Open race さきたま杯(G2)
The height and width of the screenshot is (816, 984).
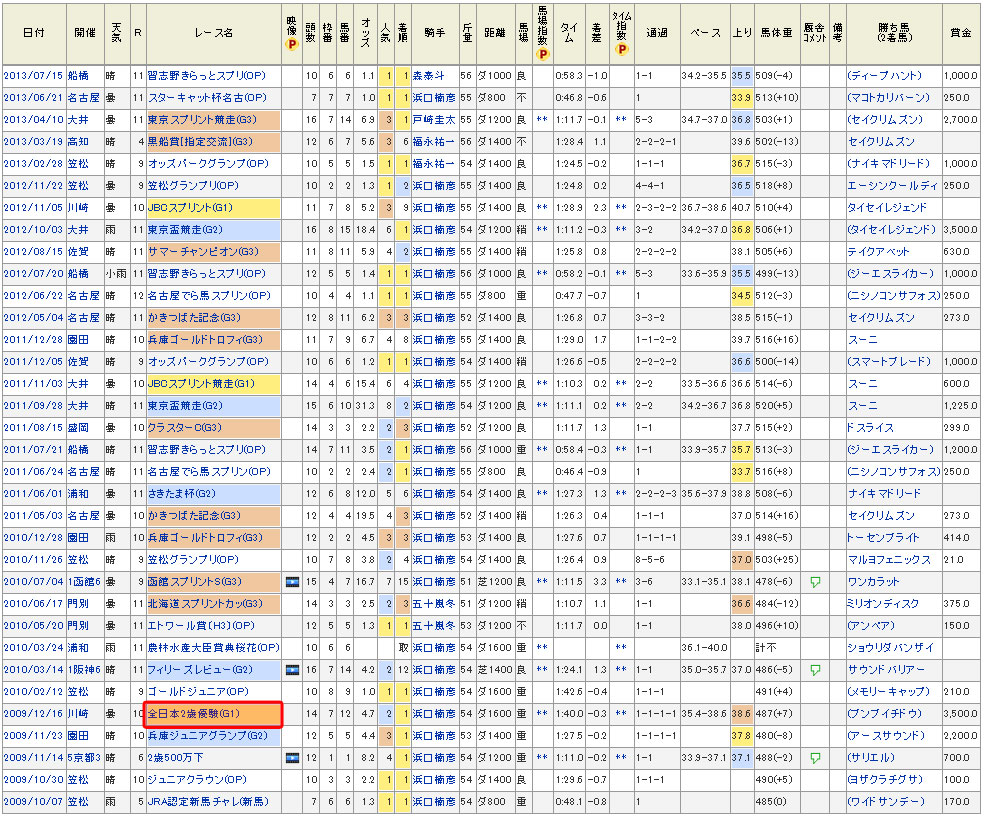point(181,494)
